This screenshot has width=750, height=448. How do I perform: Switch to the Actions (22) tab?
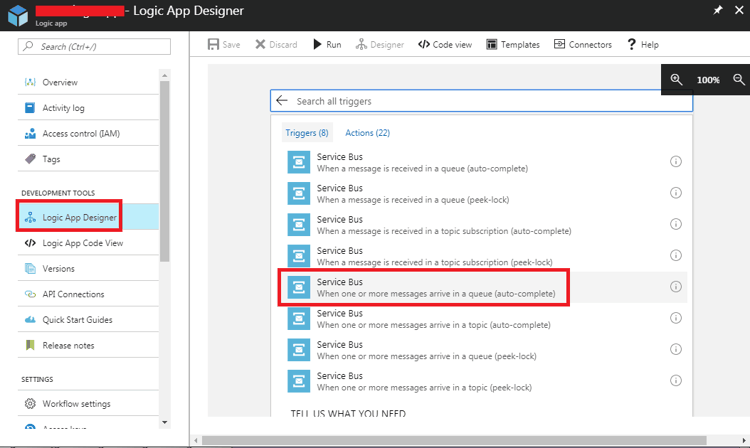367,133
